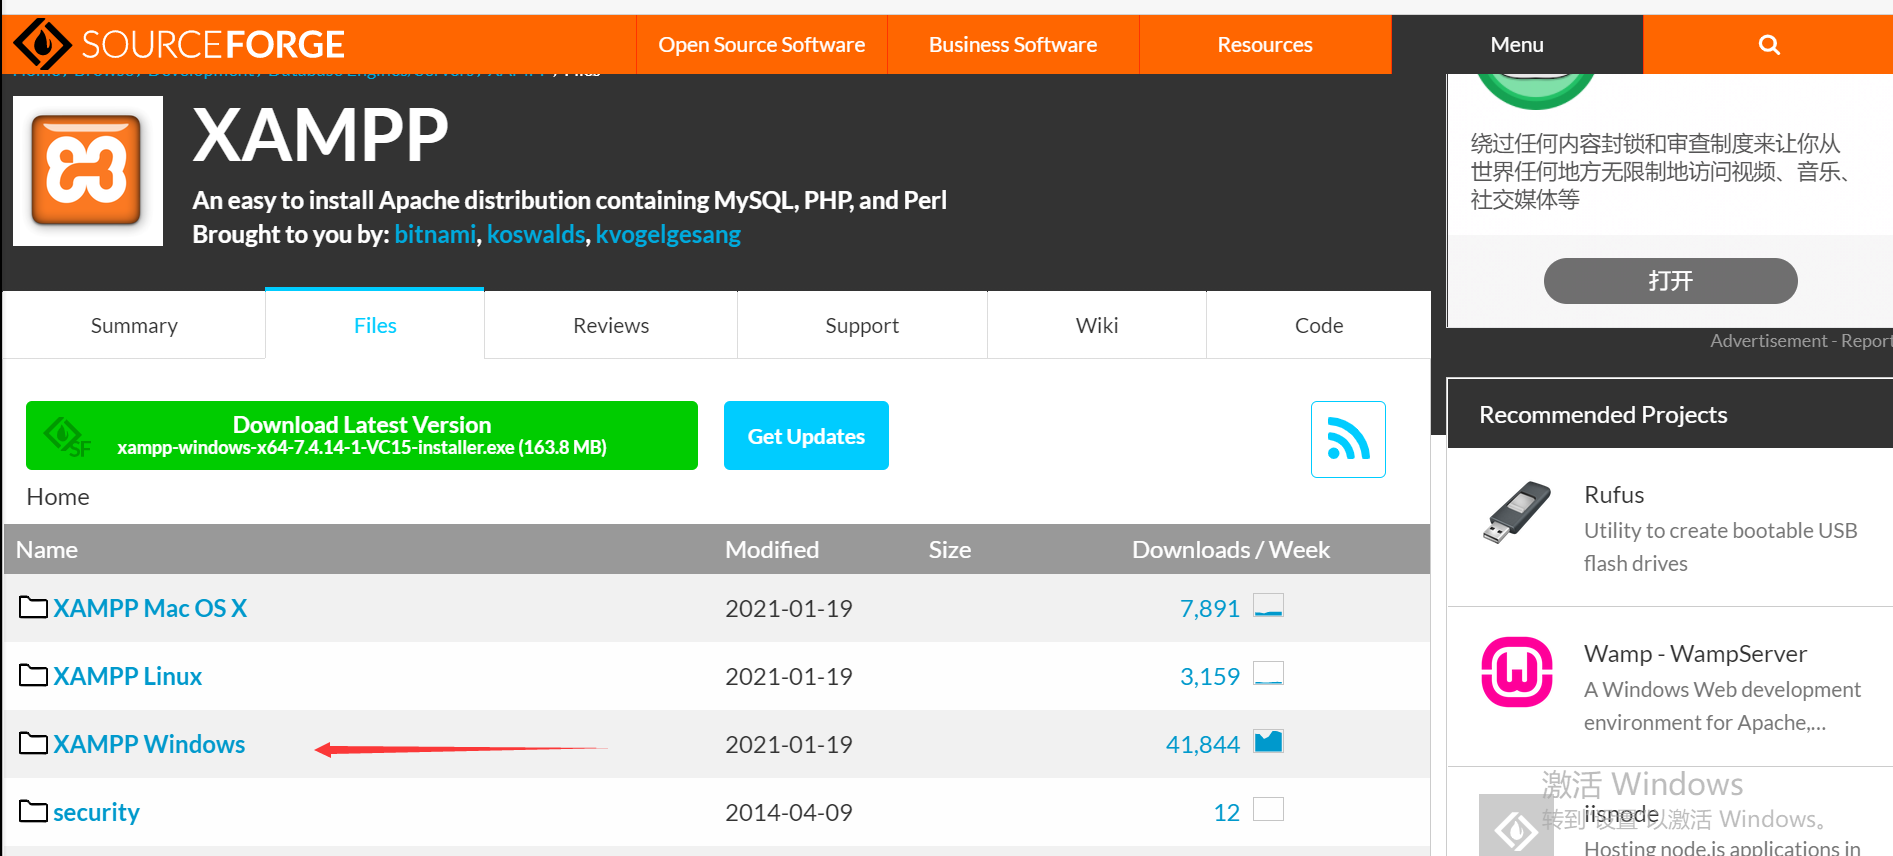Click the gray 打开 ad button
This screenshot has height=856, width=1893.
point(1670,281)
